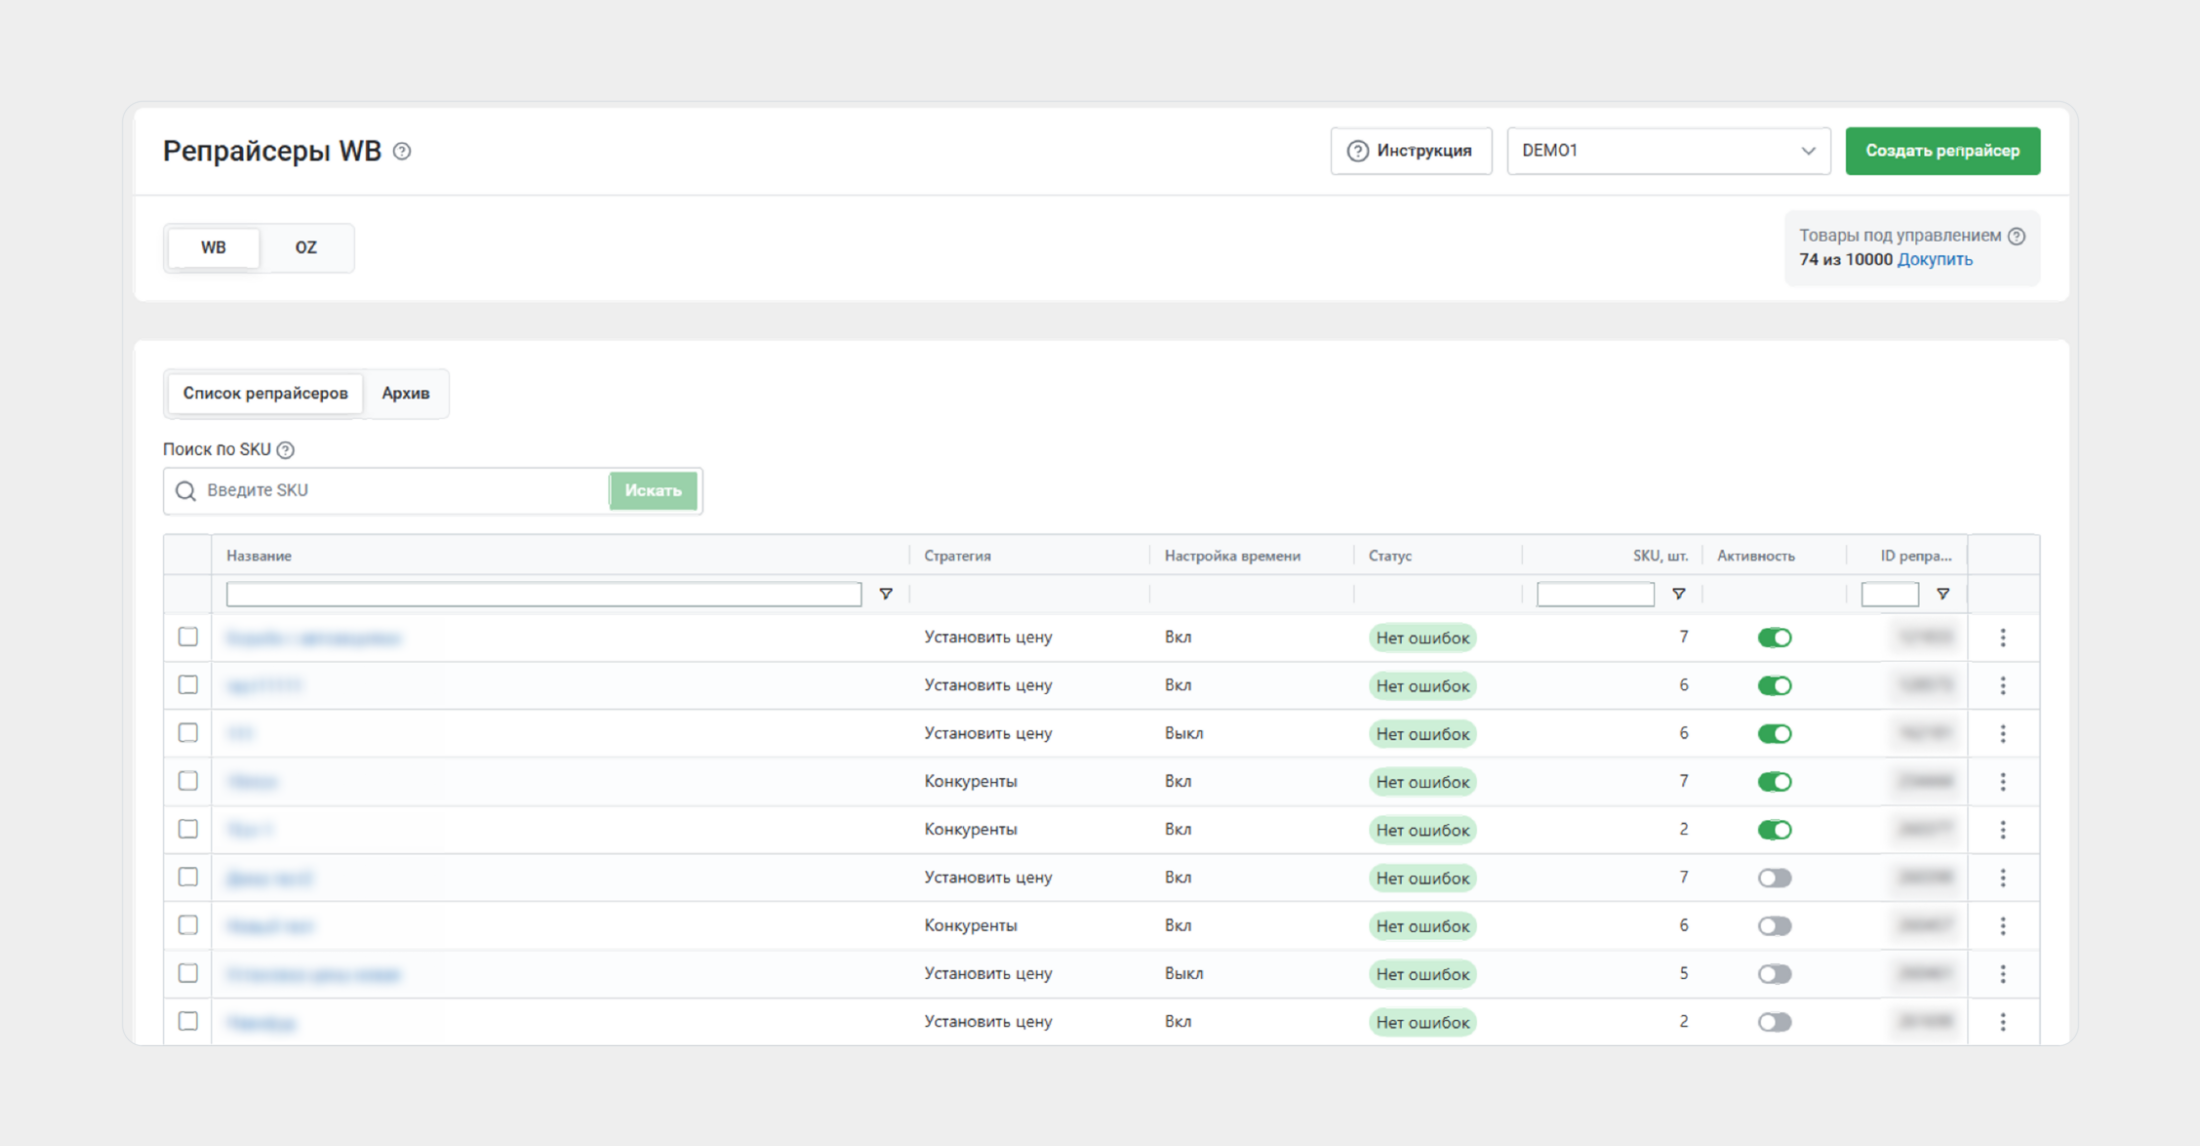This screenshot has width=2200, height=1146.
Task: Enable activity for disabled Установить цену 7 SKU row
Action: 1775,878
